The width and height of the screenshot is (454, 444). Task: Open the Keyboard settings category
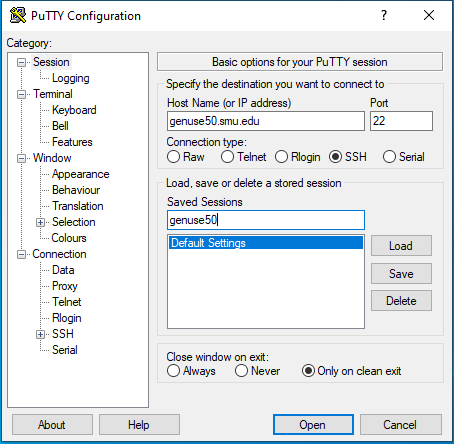click(74, 110)
